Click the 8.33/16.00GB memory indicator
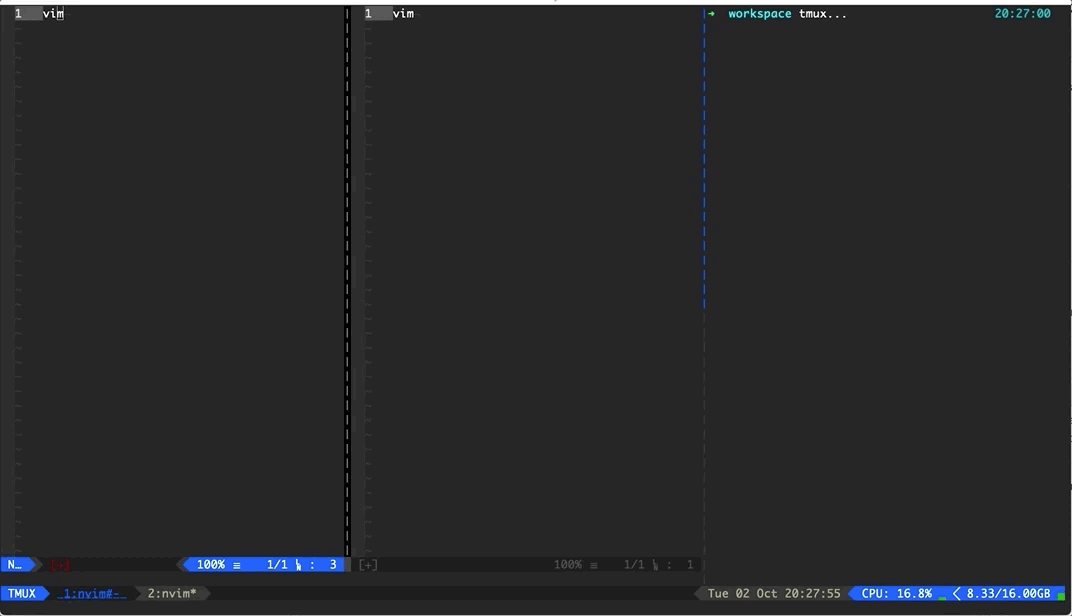1072x616 pixels. (1008, 593)
